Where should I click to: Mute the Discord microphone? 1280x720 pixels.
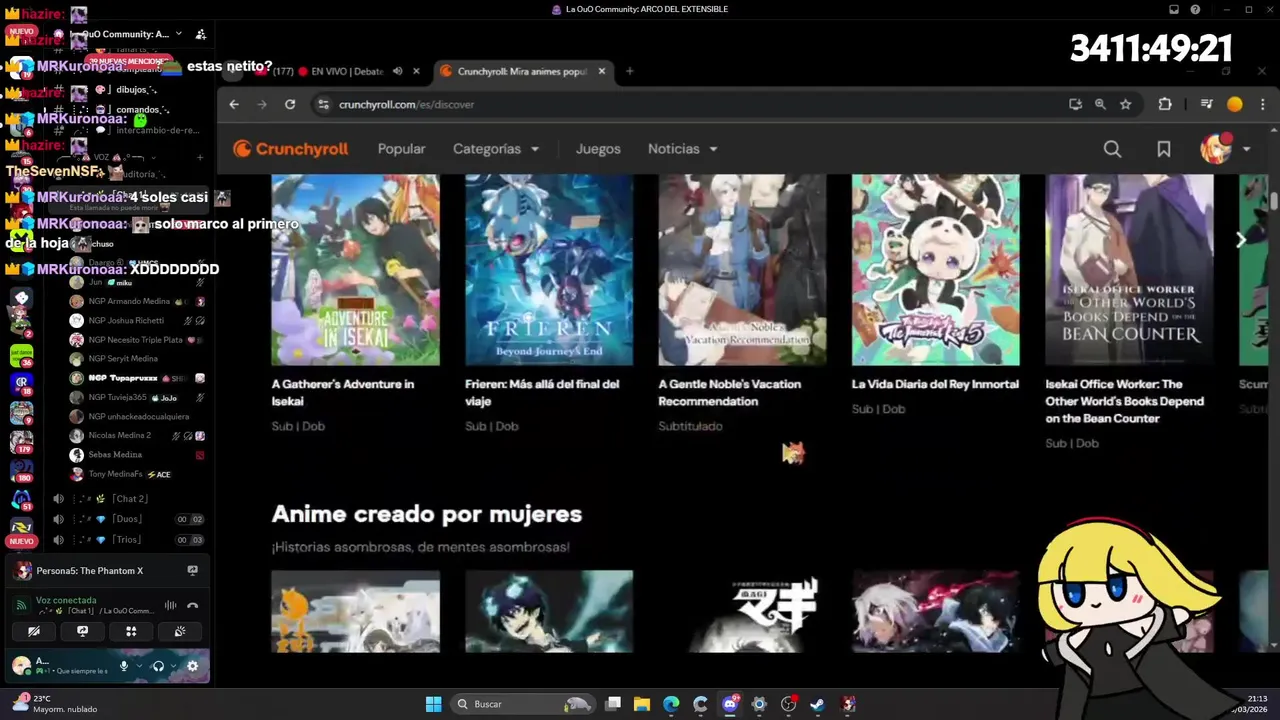click(124, 666)
